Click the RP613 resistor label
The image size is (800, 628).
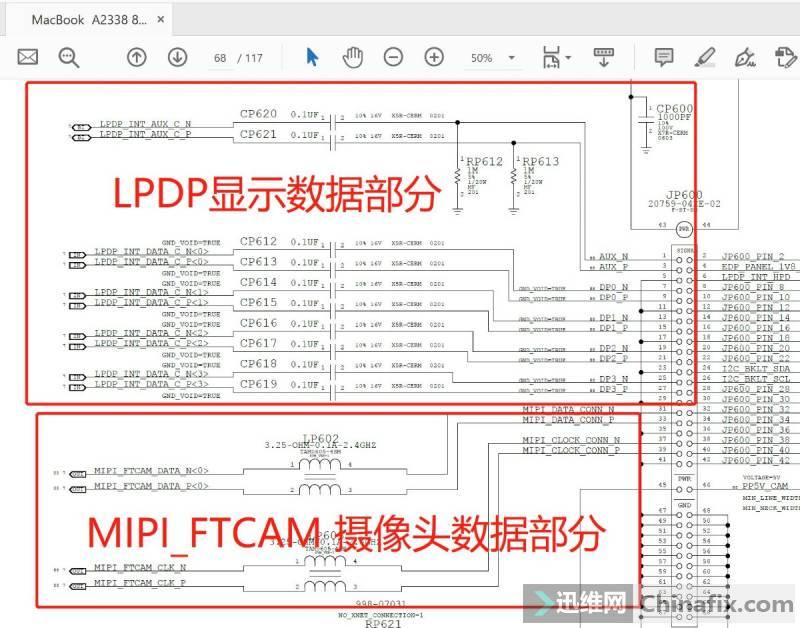coord(540,161)
